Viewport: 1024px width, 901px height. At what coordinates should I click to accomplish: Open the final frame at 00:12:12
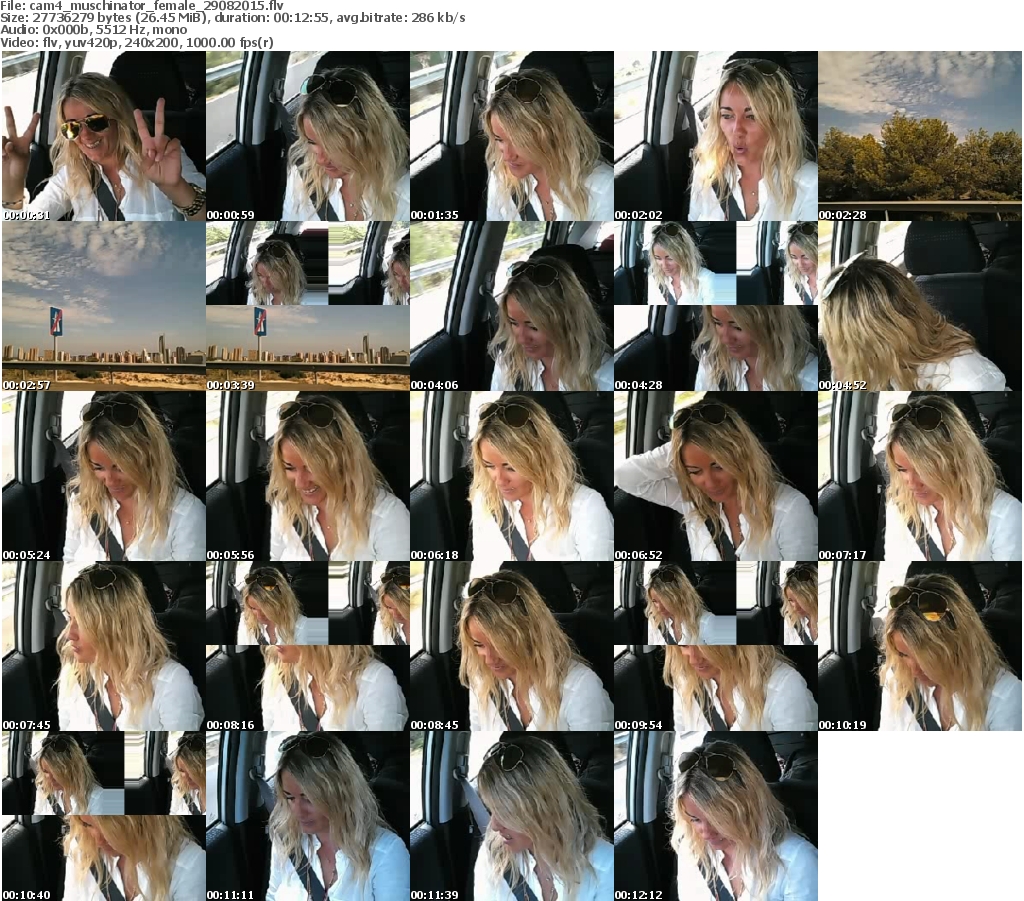coord(716,816)
